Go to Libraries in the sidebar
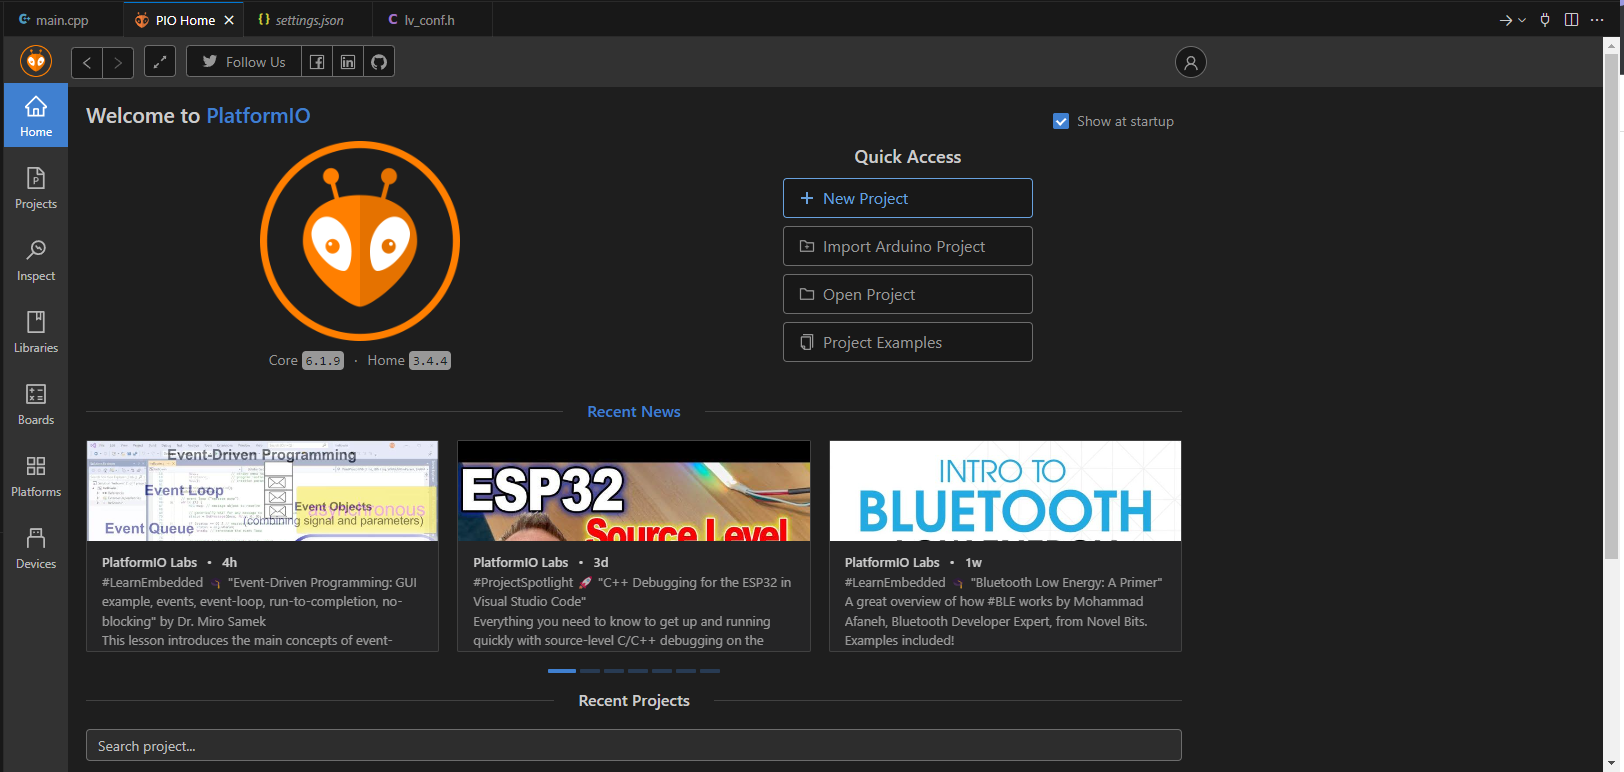 36,332
